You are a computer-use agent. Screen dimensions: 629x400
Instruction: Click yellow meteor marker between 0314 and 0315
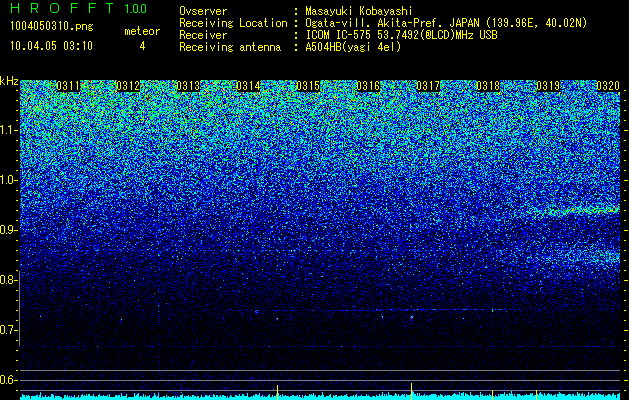click(277, 392)
